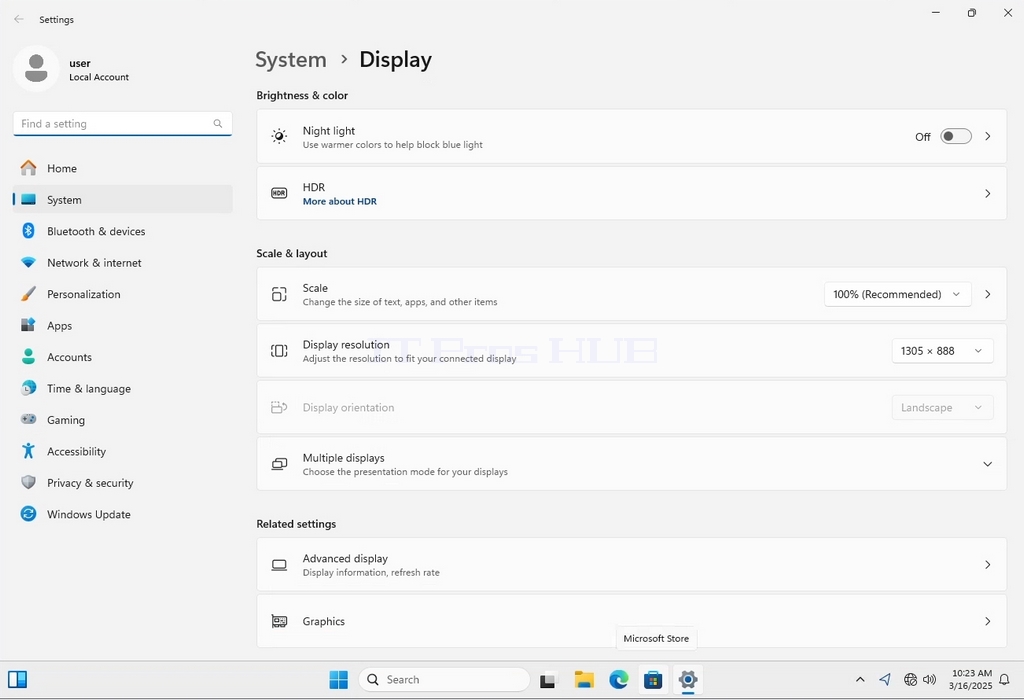Click the back arrow button
Screen dimensions: 1024x700
pyautogui.click(x=19, y=20)
